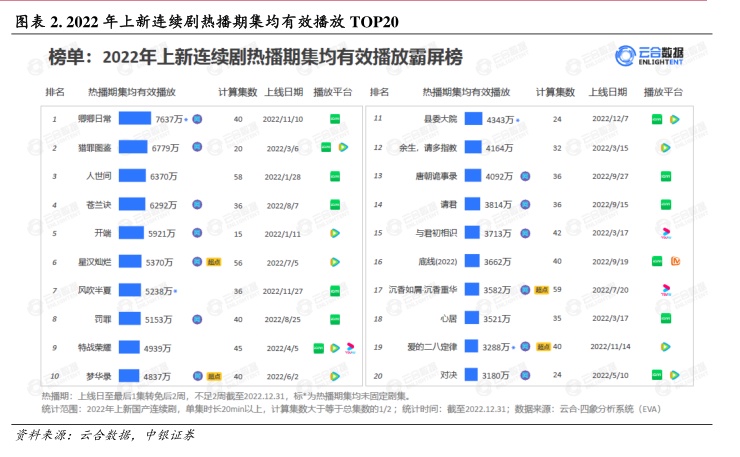
Task: Click the 超点 badge in the 星汉灿烂 row
Action: pyautogui.click(x=212, y=262)
